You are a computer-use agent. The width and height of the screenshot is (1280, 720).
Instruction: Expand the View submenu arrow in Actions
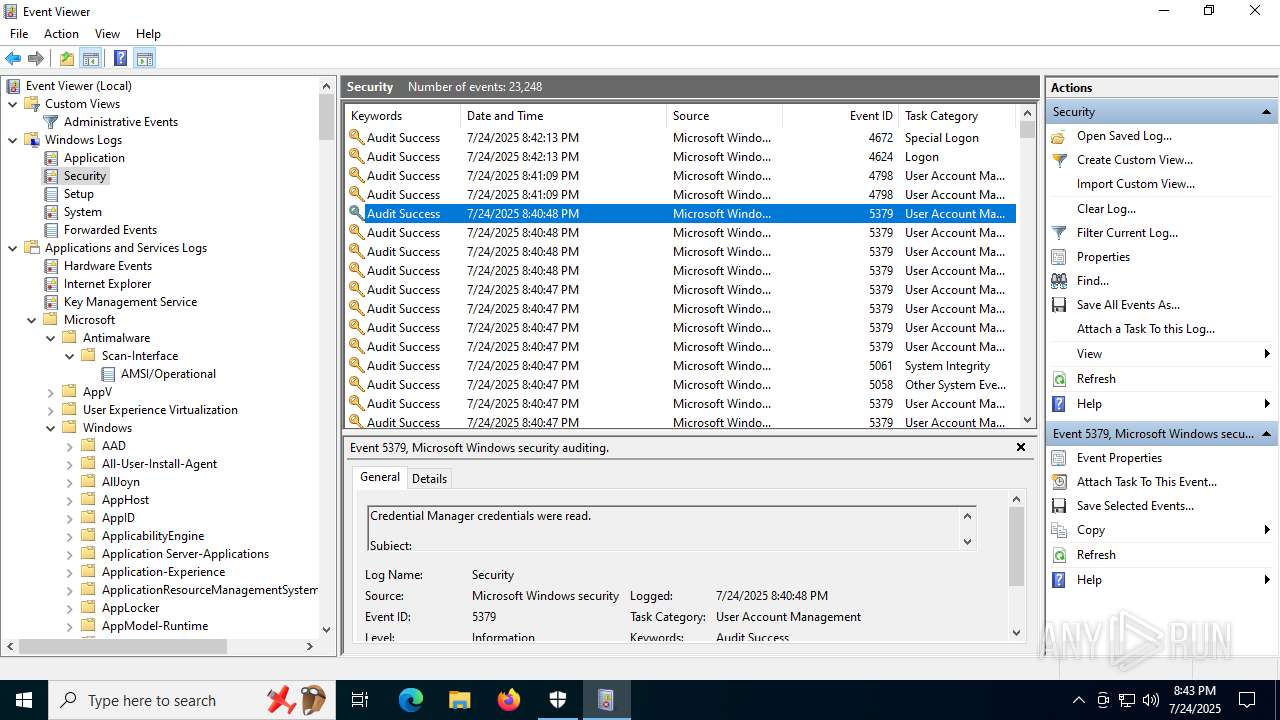click(1266, 354)
